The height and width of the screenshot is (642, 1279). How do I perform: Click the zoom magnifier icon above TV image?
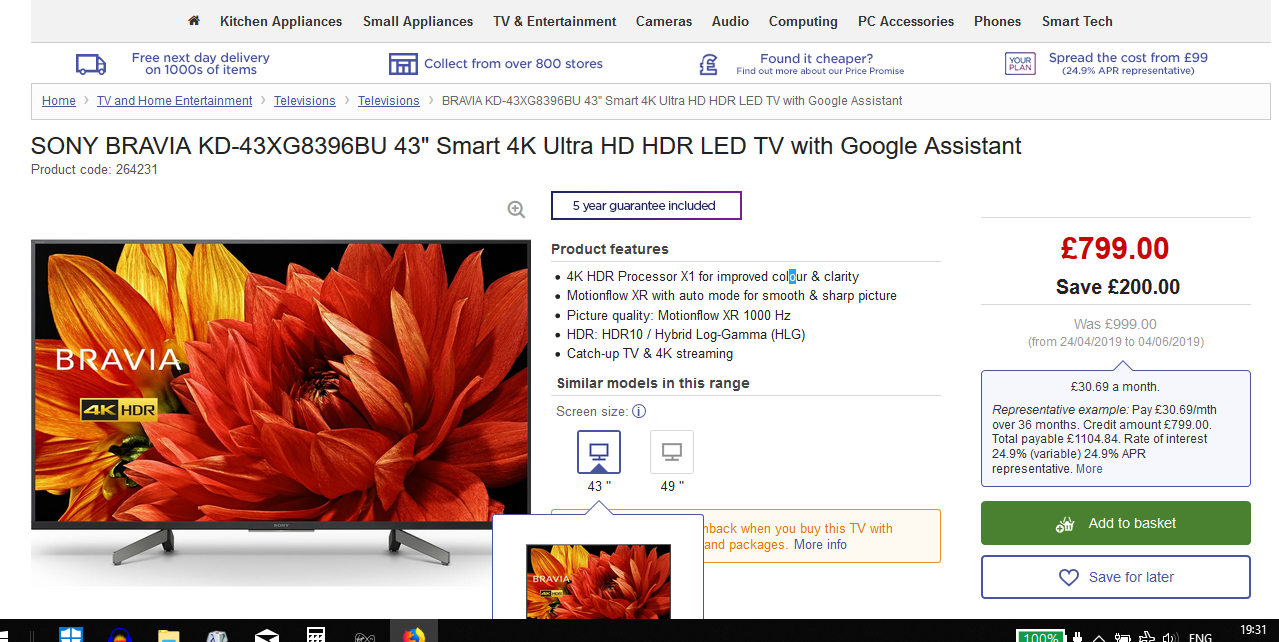coord(516,209)
